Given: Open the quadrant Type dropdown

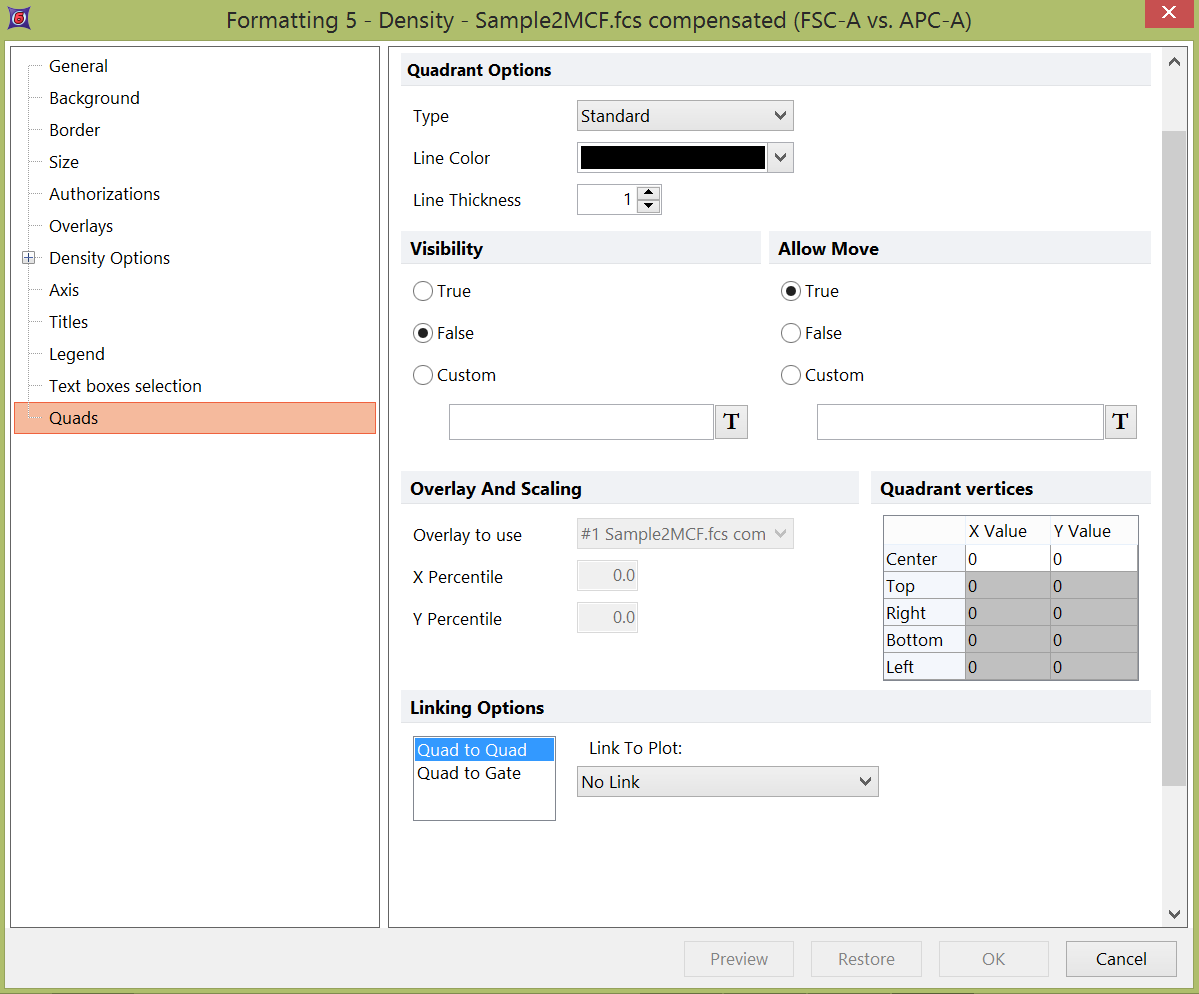Looking at the screenshot, I should [685, 116].
